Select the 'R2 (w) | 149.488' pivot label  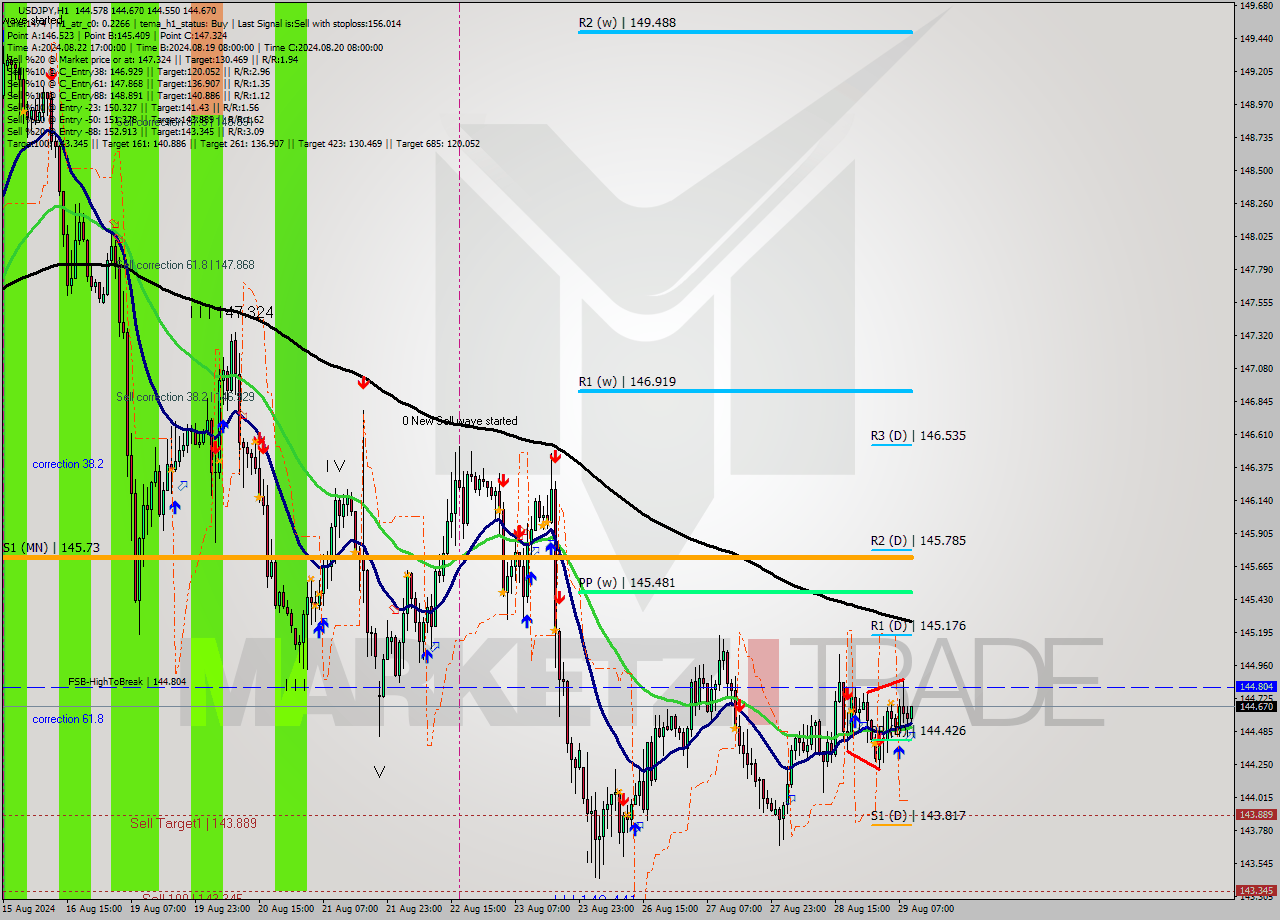[x=627, y=21]
